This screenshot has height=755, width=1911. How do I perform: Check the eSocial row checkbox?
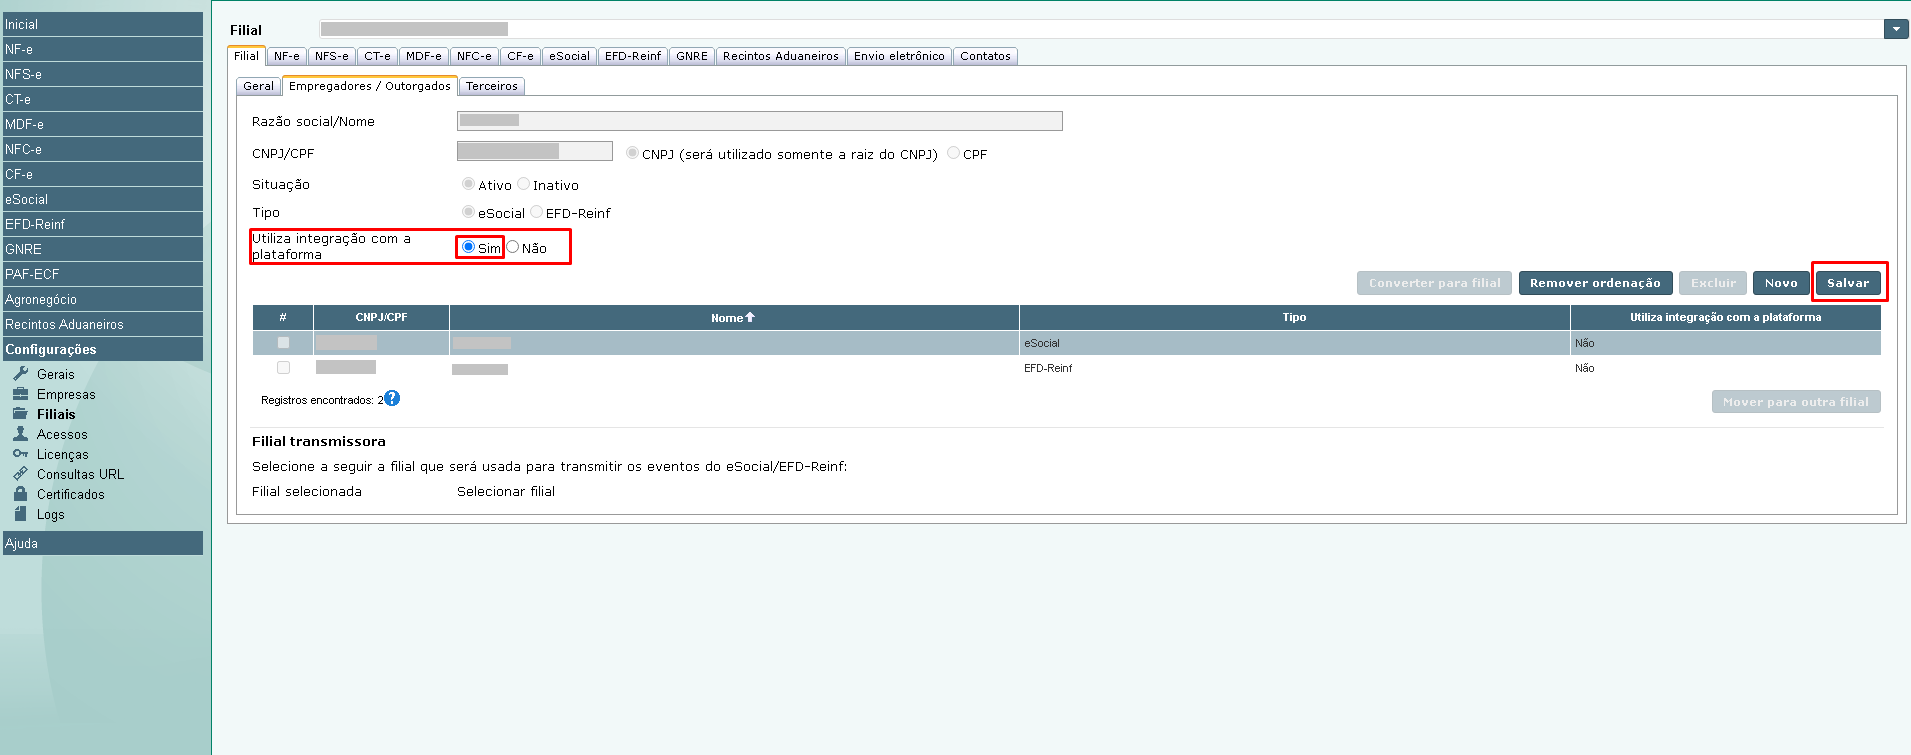pos(283,342)
